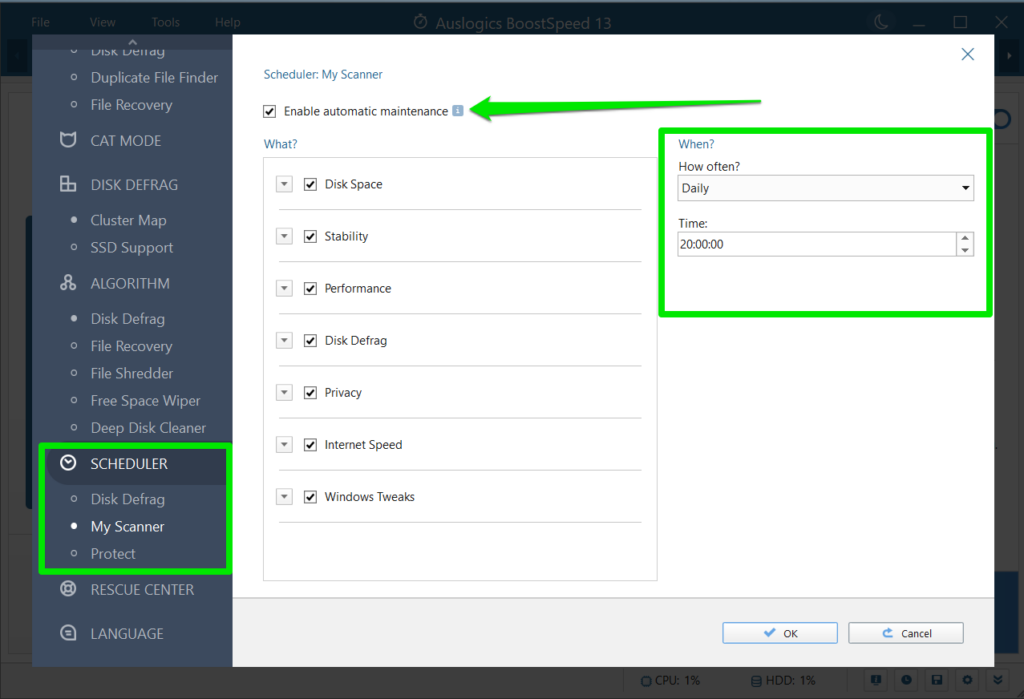Select the RESCUE CENTER icon
The height and width of the screenshot is (699, 1024).
click(68, 589)
